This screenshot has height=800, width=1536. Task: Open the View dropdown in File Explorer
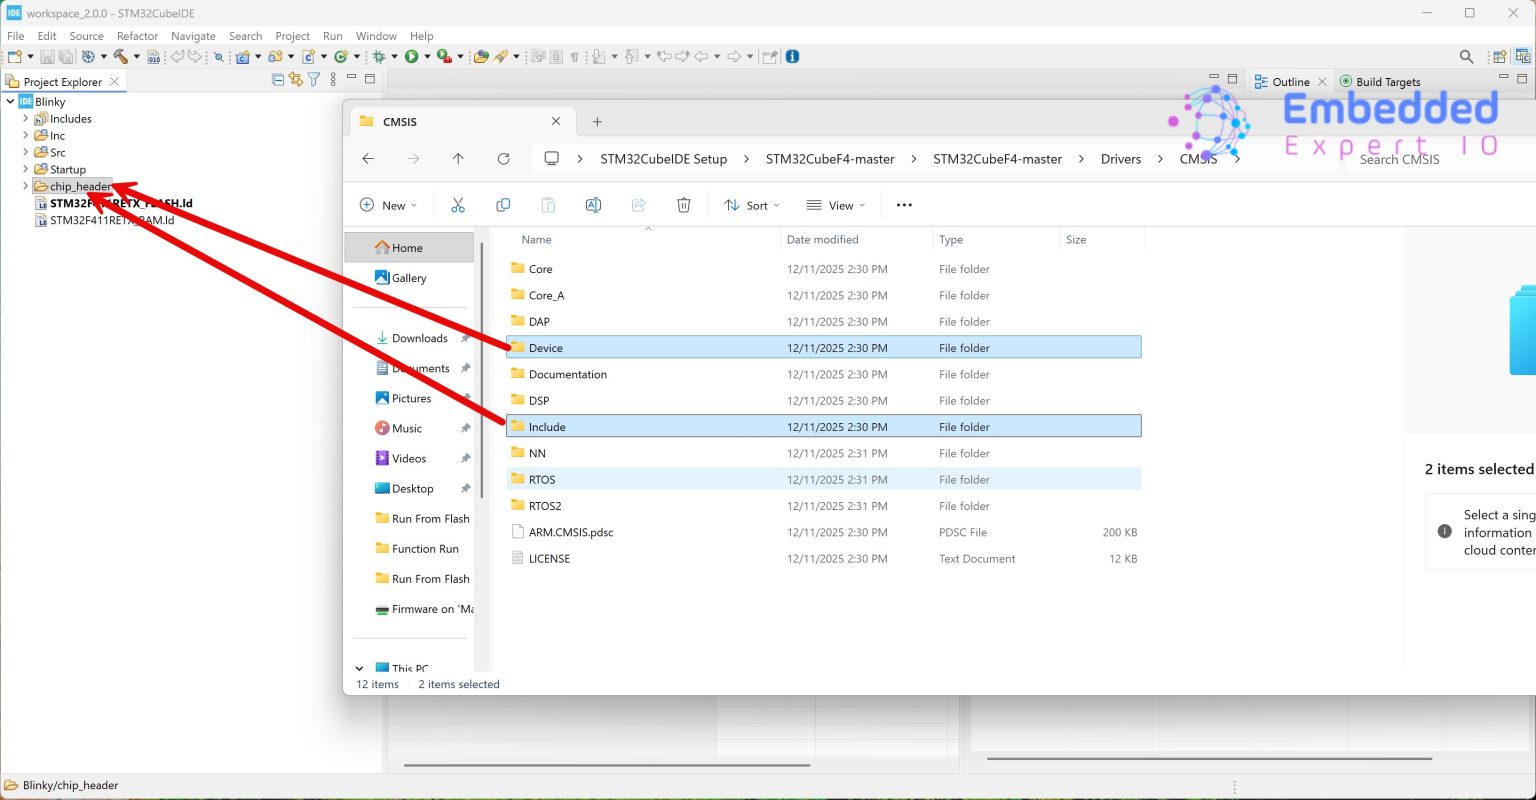coord(836,205)
